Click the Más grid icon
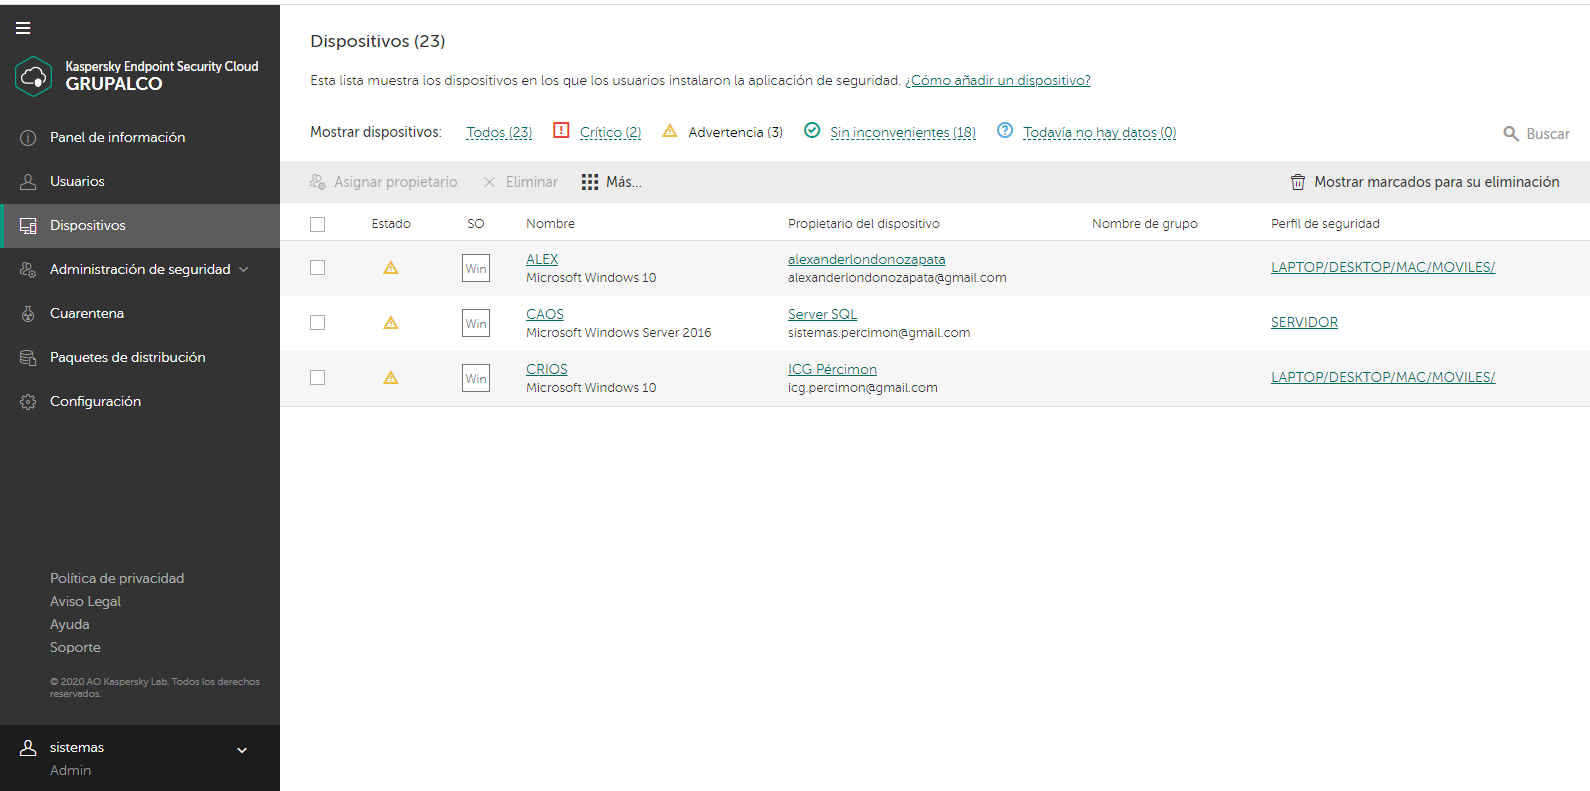The image size is (1590, 791). [x=590, y=182]
